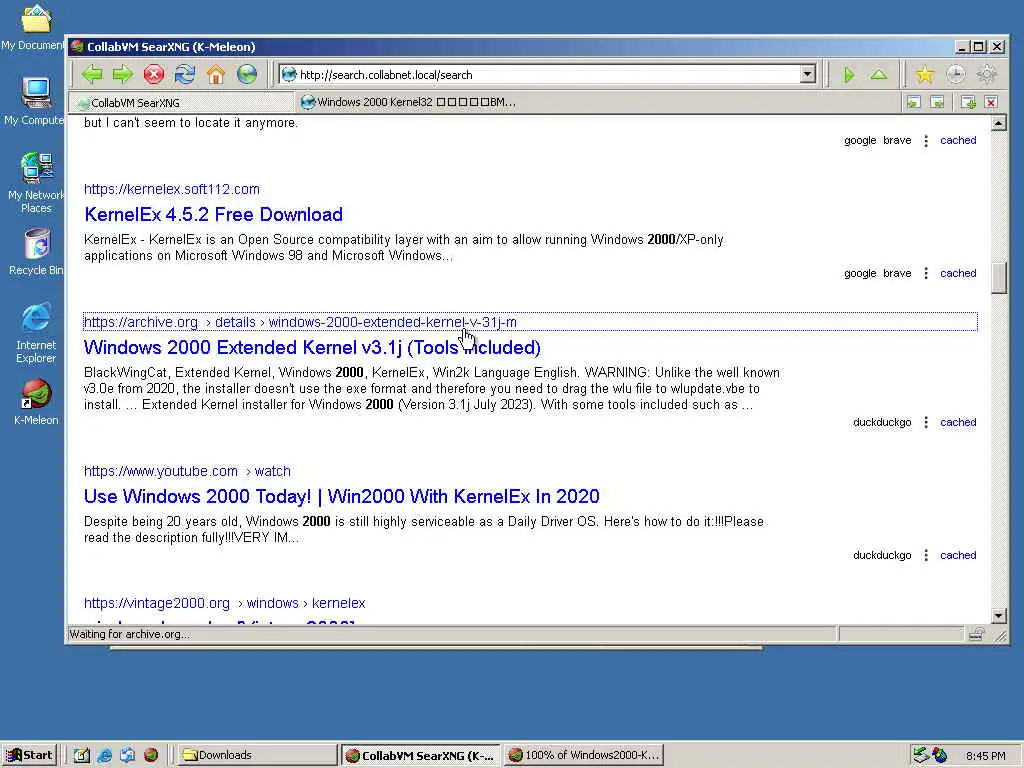Image resolution: width=1024 pixels, height=768 pixels.
Task: Launch K-Meleon desktop shortcut
Action: point(36,402)
